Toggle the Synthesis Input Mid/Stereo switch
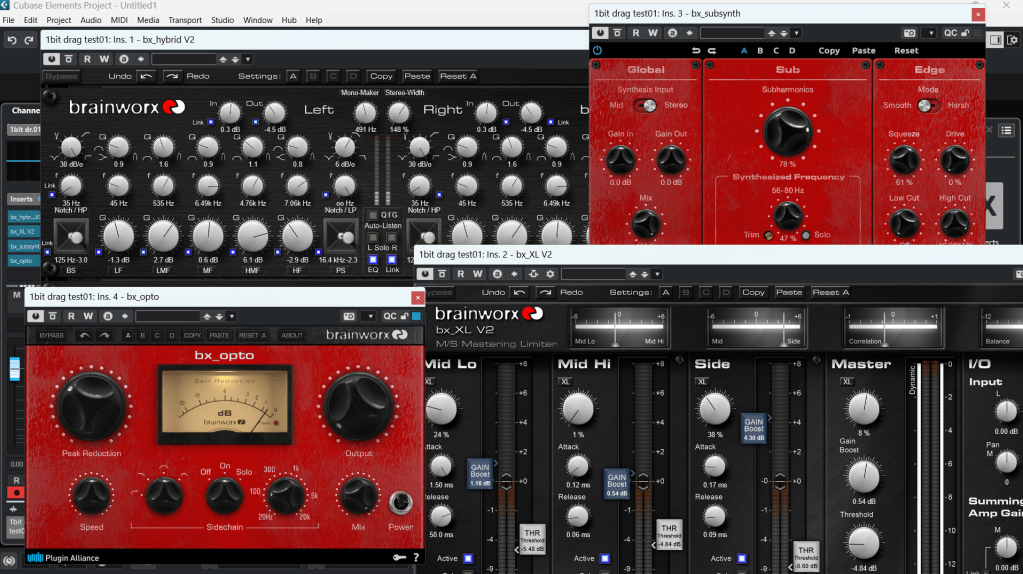 (x=646, y=105)
